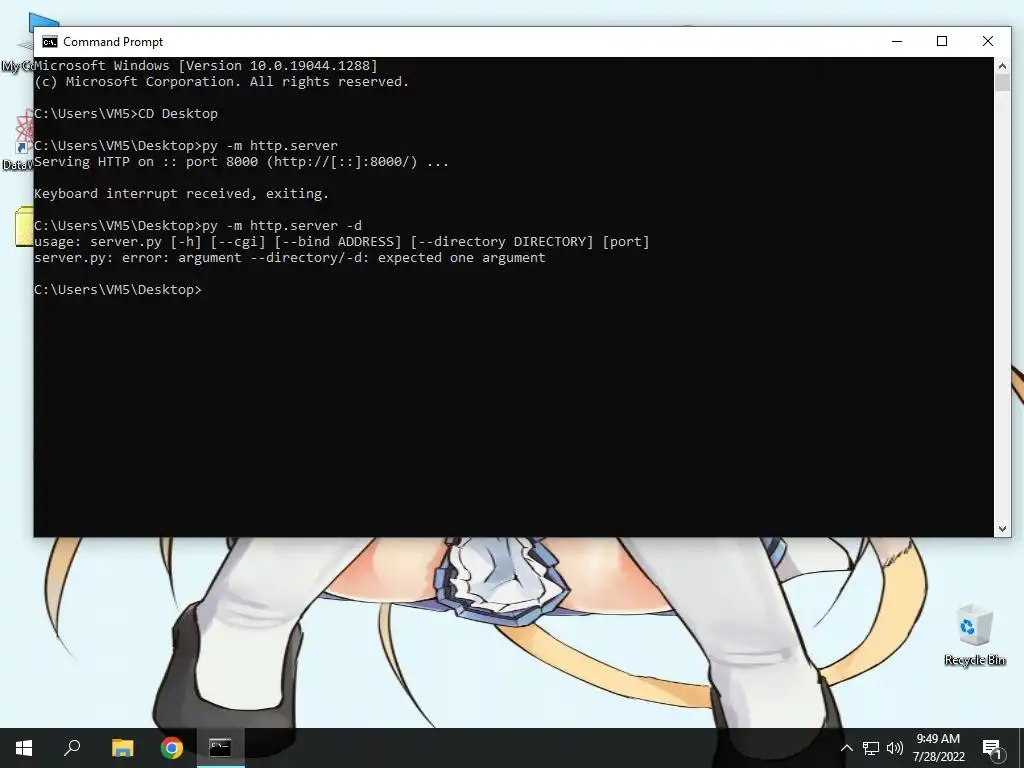This screenshot has height=768, width=1024.
Task: Click '(c) Microsoft Corporation' copyright line
Action: click(x=221, y=82)
